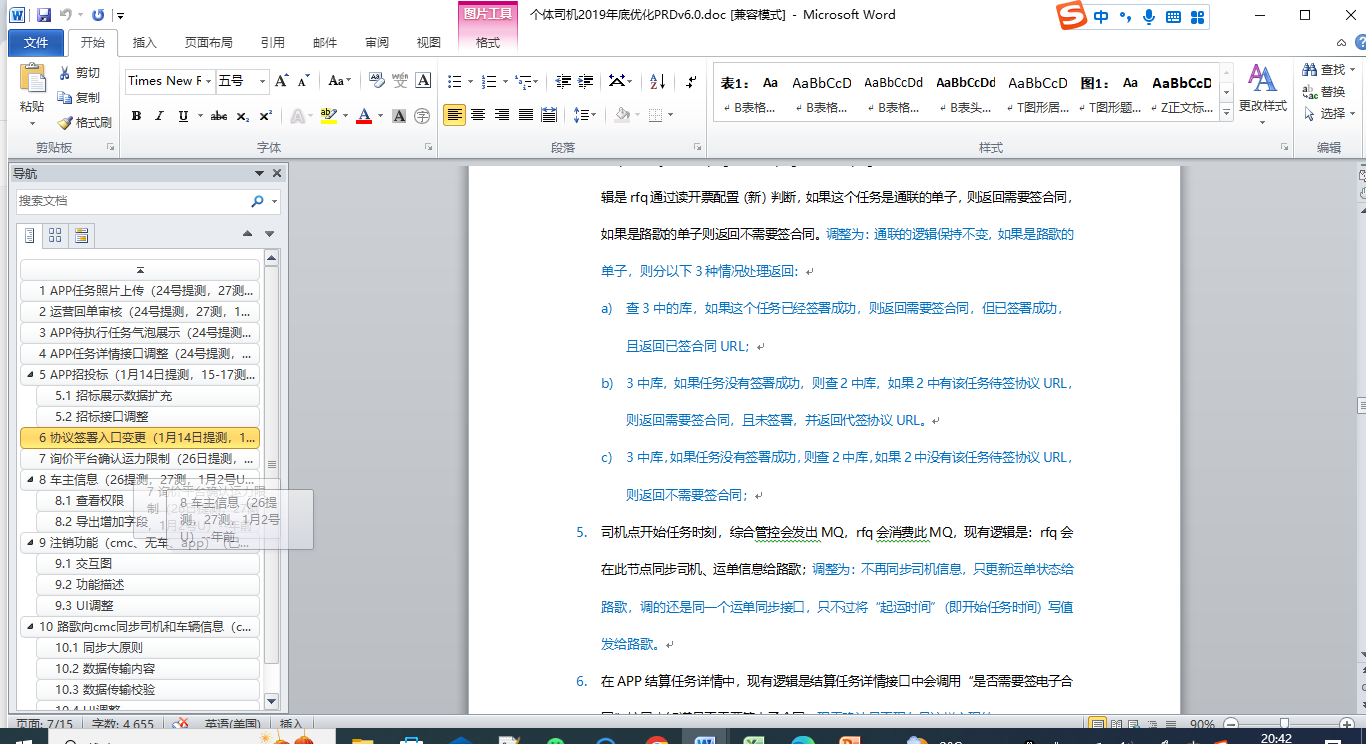Viewport: 1366px width, 744px height.
Task: Click the Replace (替换) command
Action: [1324, 92]
